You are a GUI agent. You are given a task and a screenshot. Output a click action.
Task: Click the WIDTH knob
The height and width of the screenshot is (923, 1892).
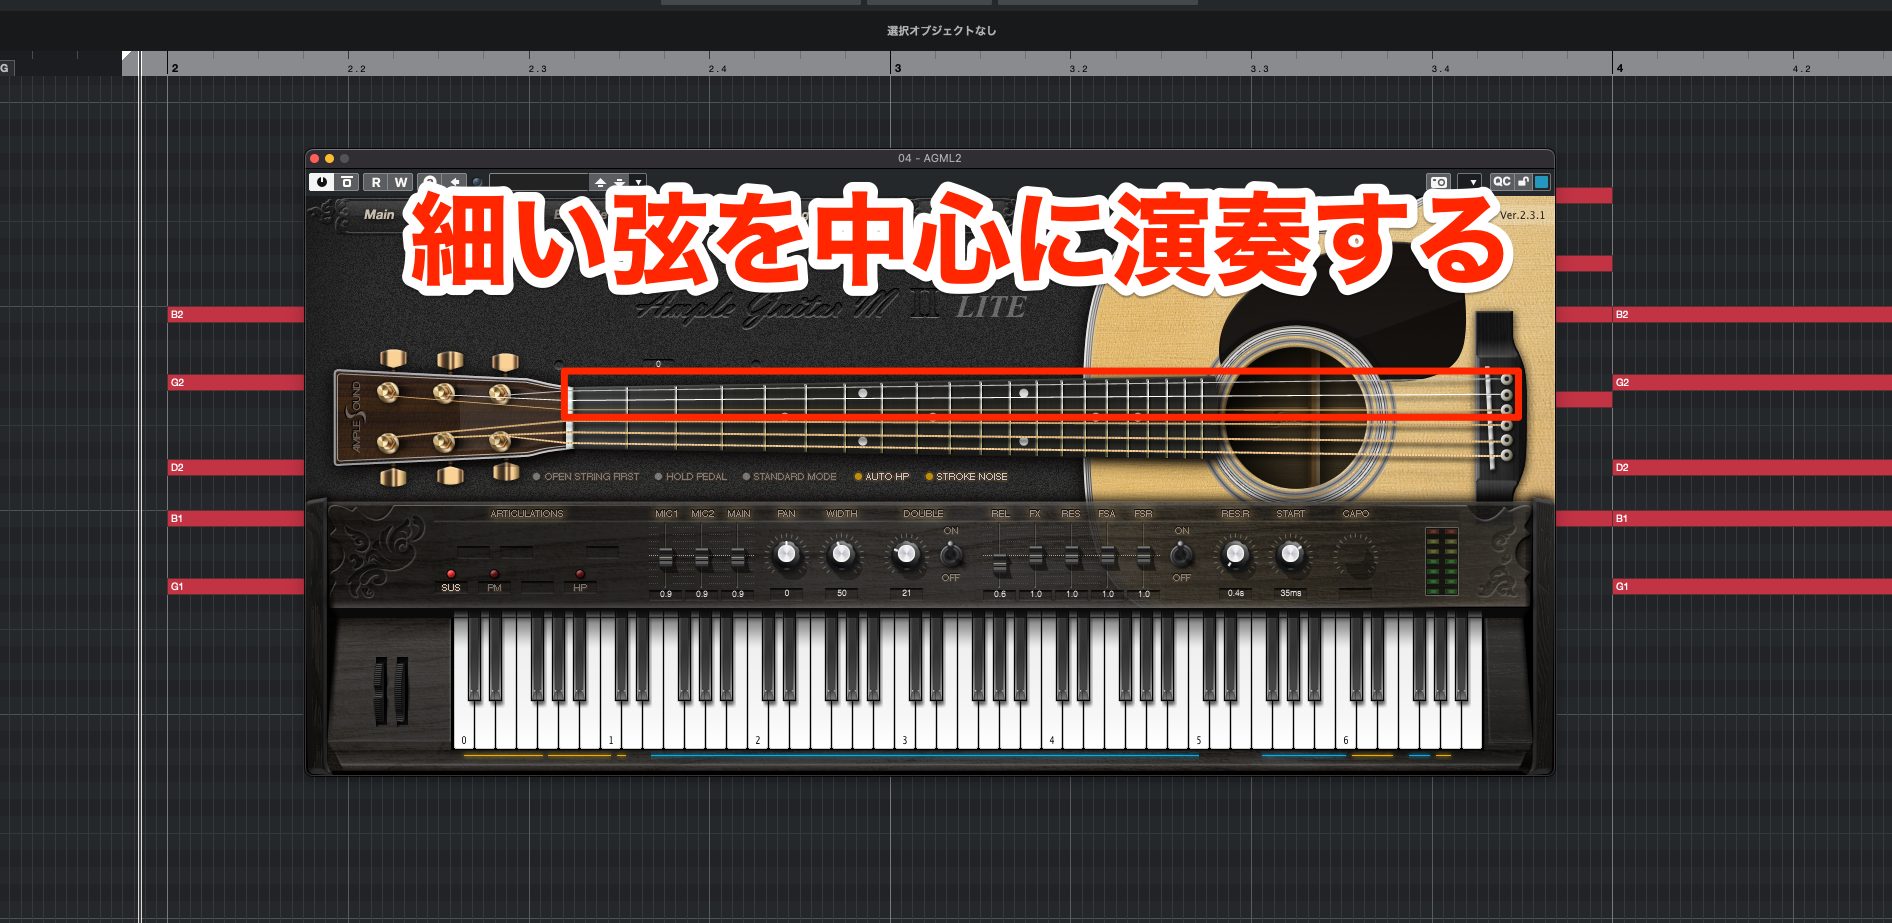coord(842,554)
